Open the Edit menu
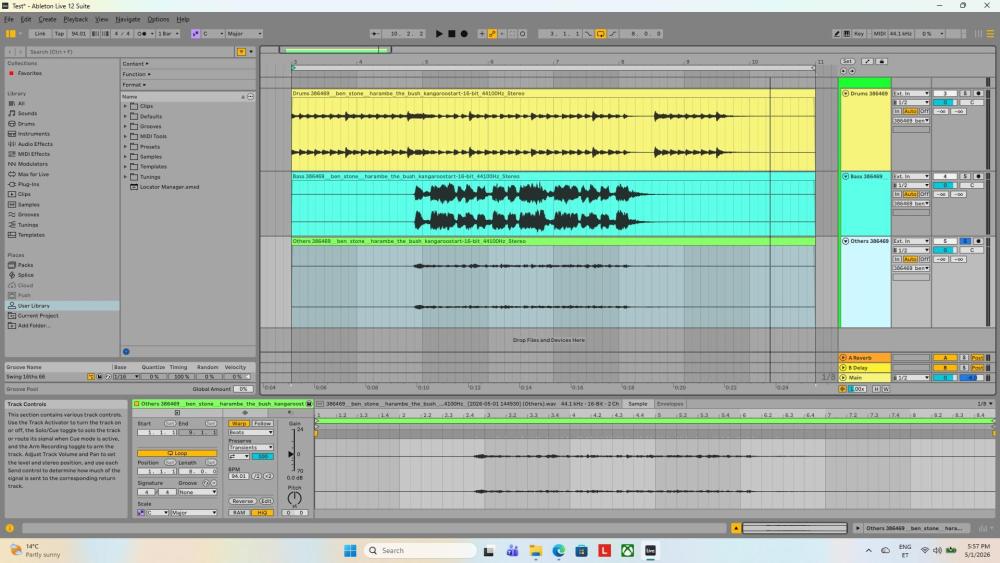 (x=26, y=19)
